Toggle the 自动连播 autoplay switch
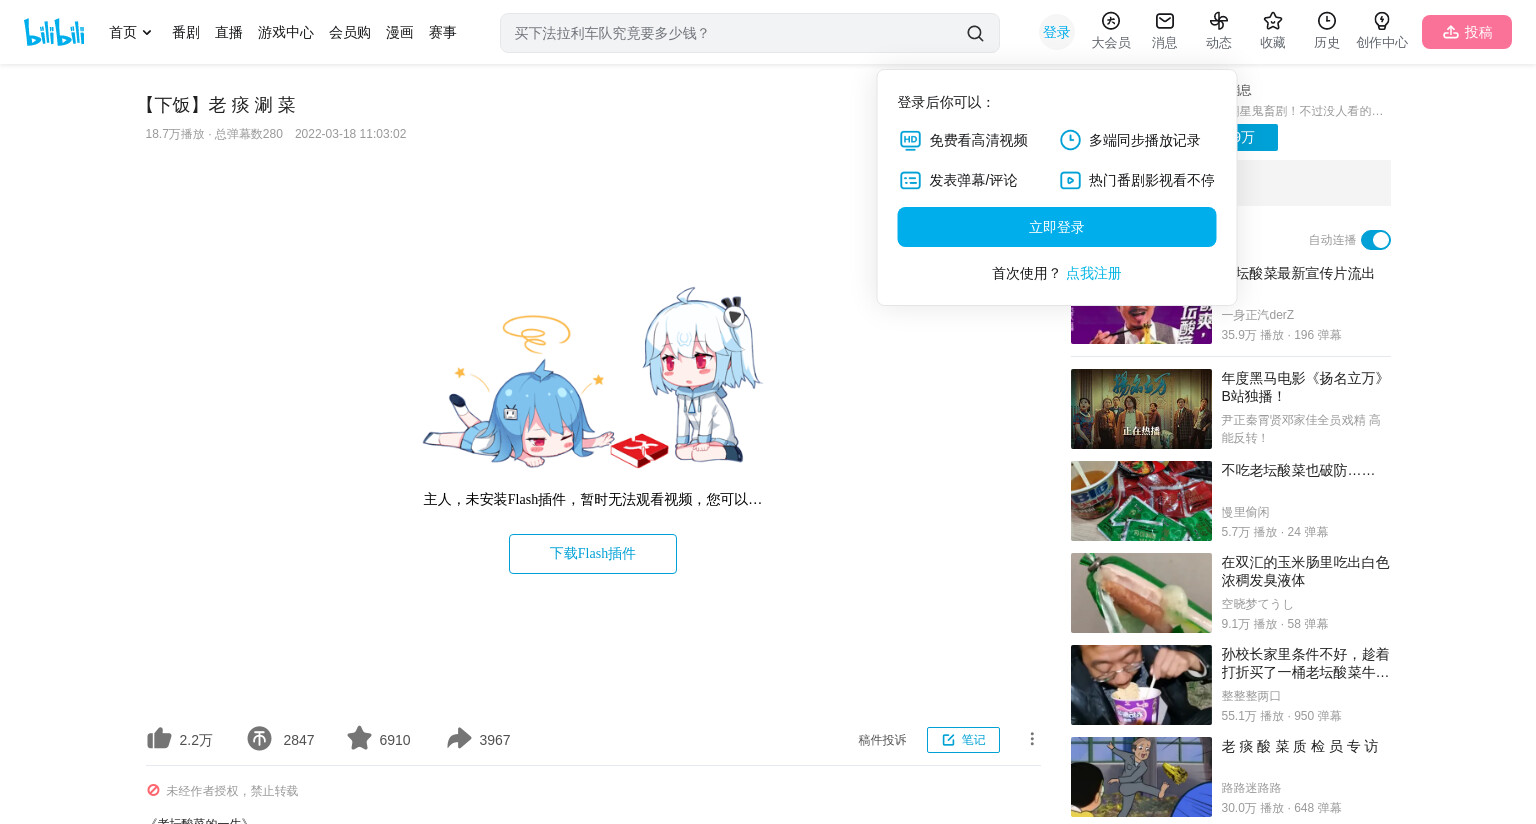Image resolution: width=1536 pixels, height=824 pixels. [x=1376, y=240]
